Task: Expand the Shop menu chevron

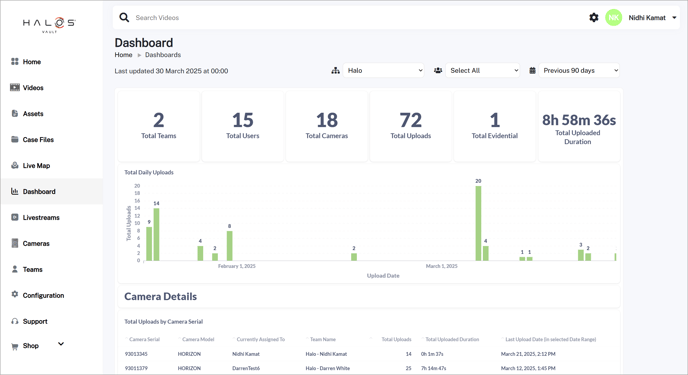Action: tap(61, 344)
